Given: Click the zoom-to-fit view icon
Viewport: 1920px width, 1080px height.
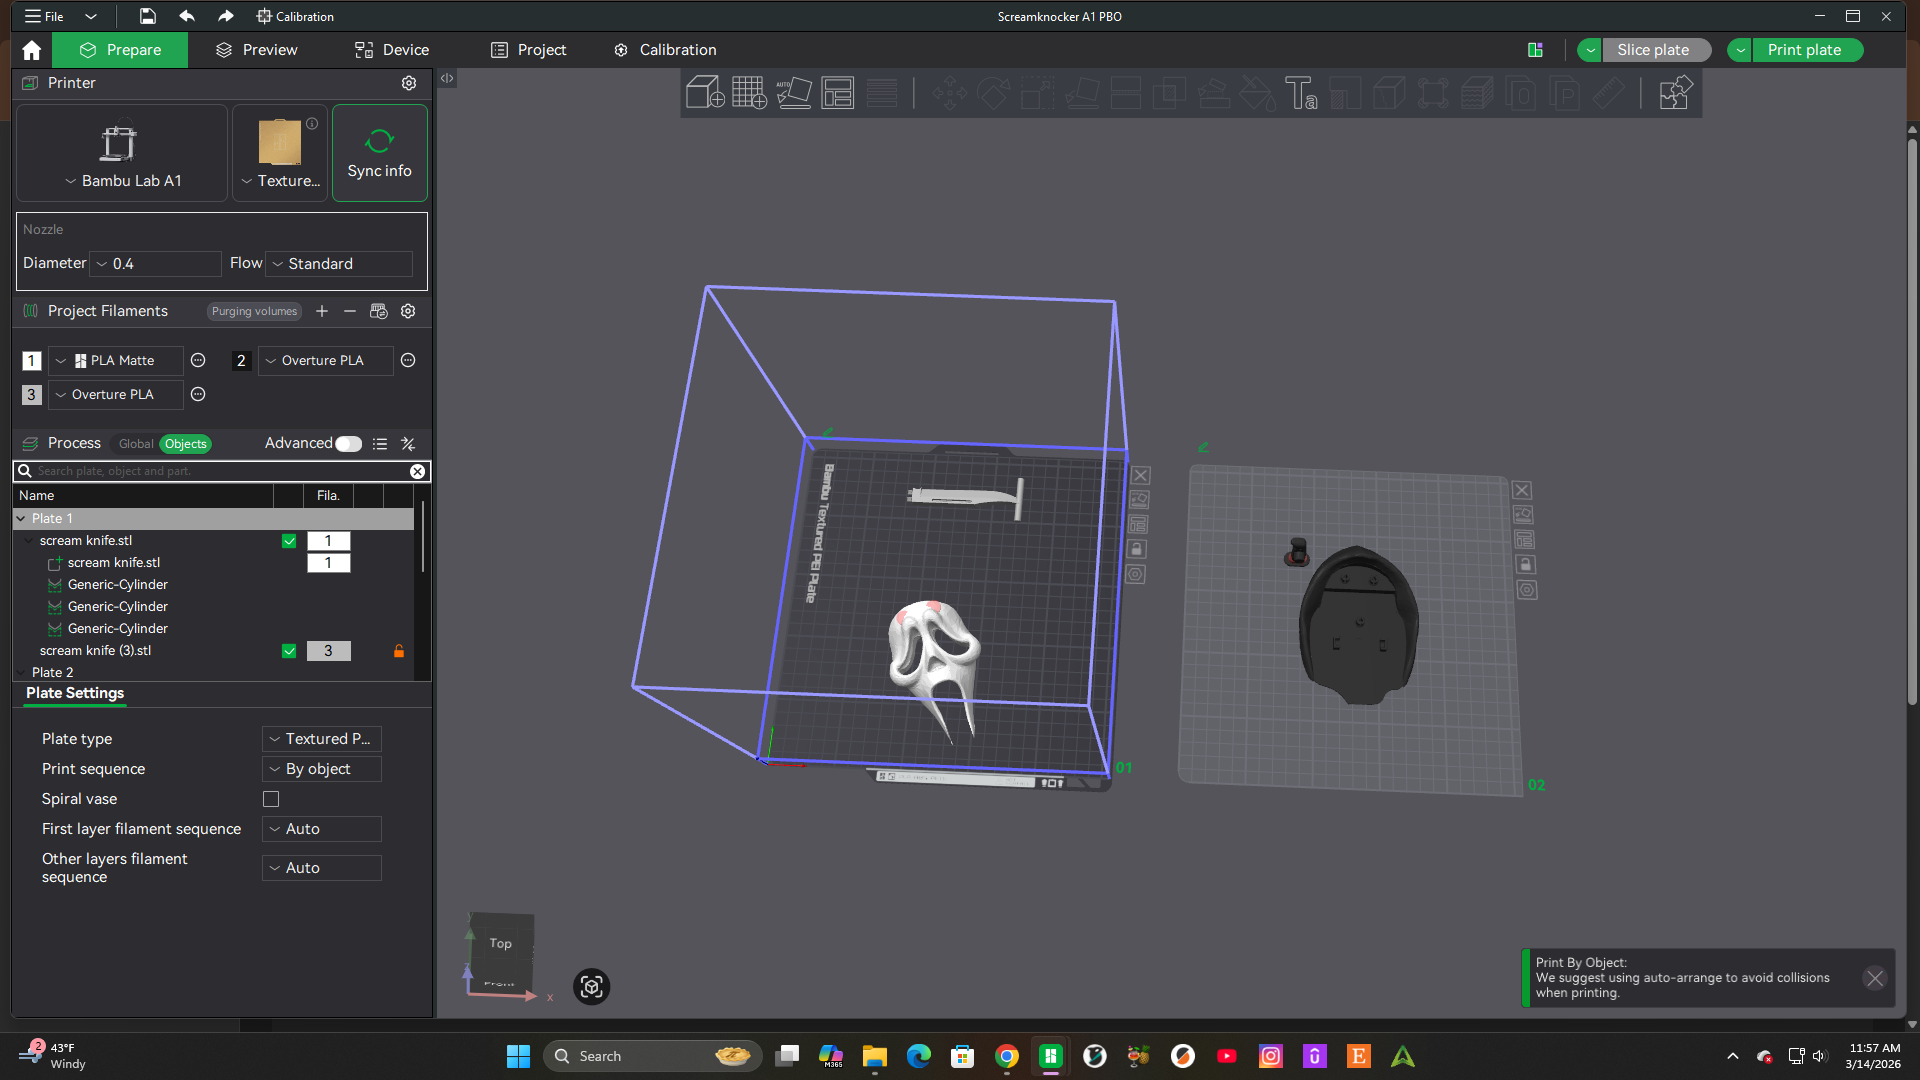Looking at the screenshot, I should (591, 987).
